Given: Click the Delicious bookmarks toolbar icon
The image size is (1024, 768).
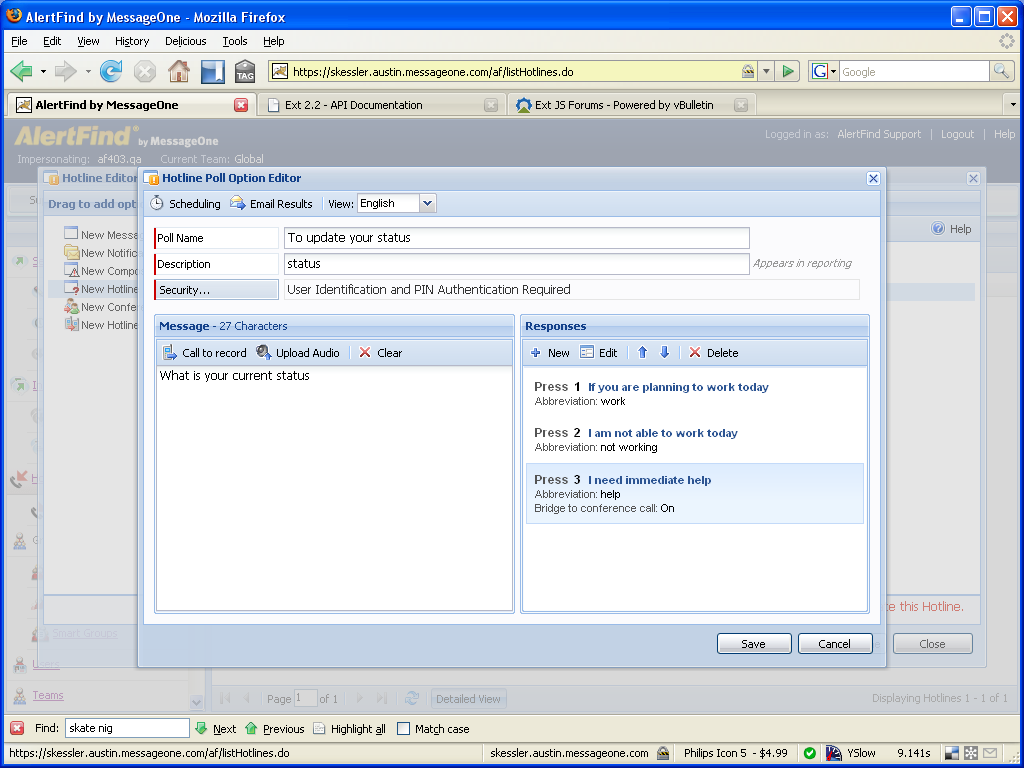Looking at the screenshot, I should pyautogui.click(x=212, y=71).
